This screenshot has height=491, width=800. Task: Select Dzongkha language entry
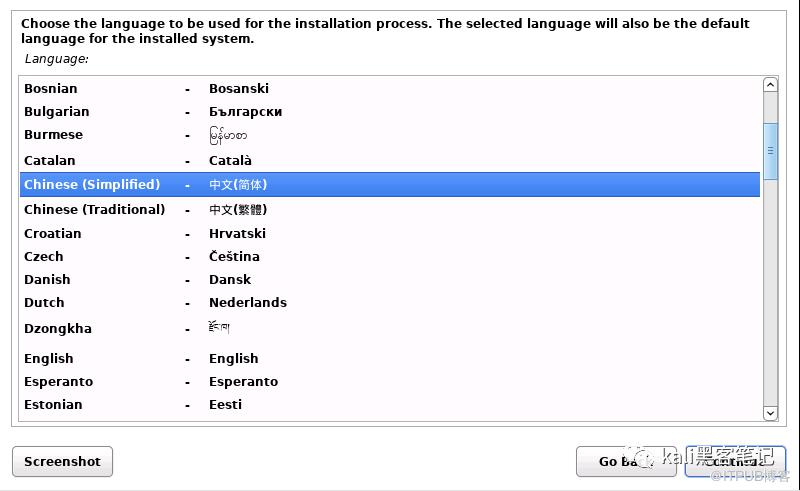pos(390,329)
